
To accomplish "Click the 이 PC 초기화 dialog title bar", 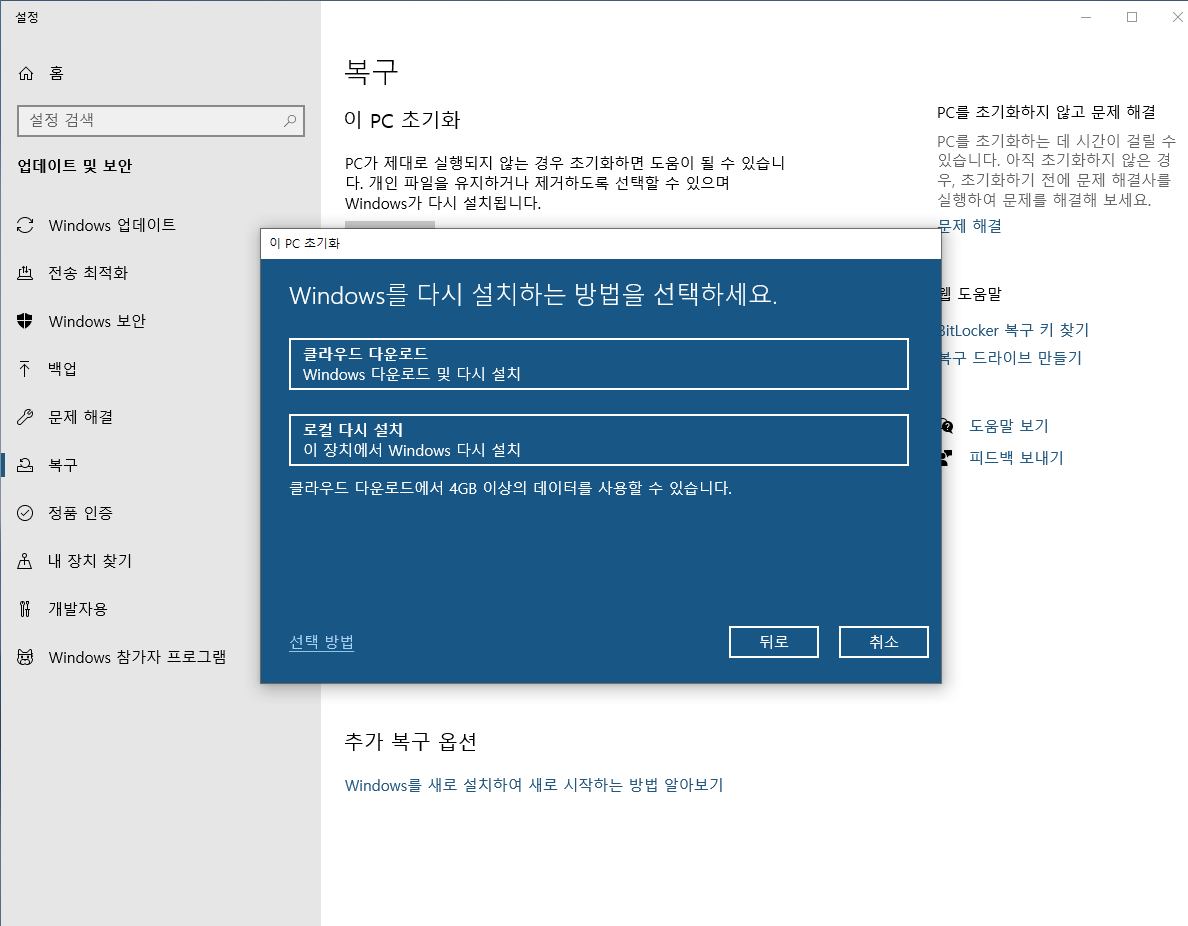I will (x=600, y=243).
